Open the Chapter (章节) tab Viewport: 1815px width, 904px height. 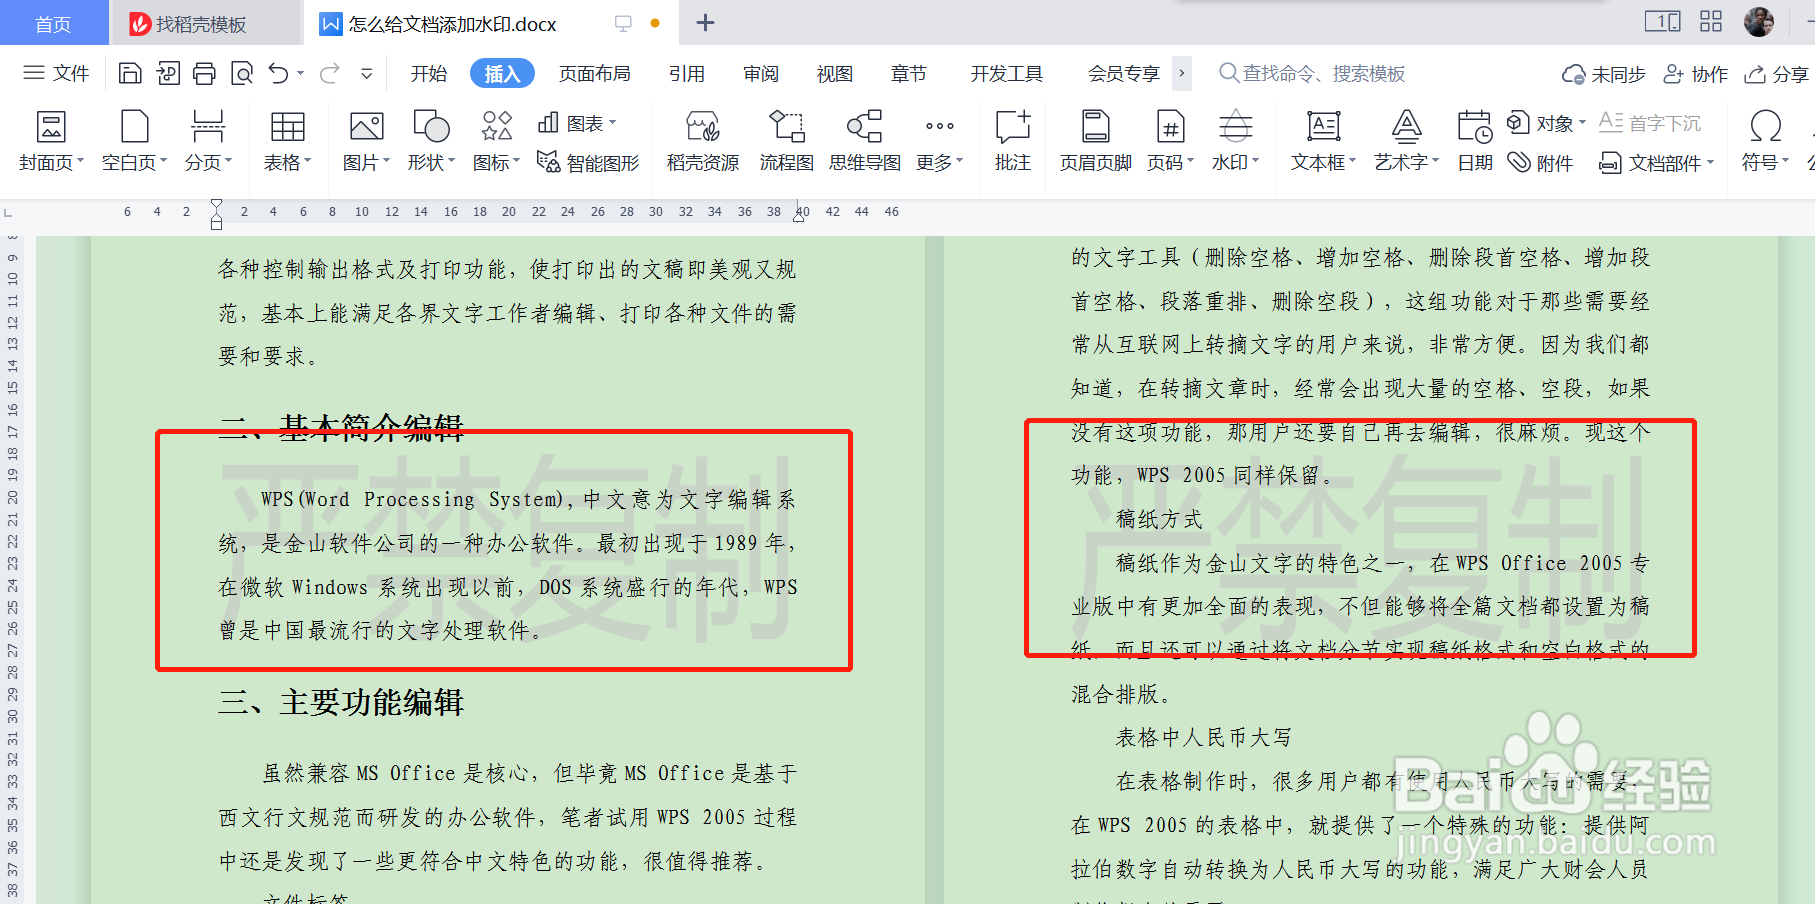click(909, 73)
